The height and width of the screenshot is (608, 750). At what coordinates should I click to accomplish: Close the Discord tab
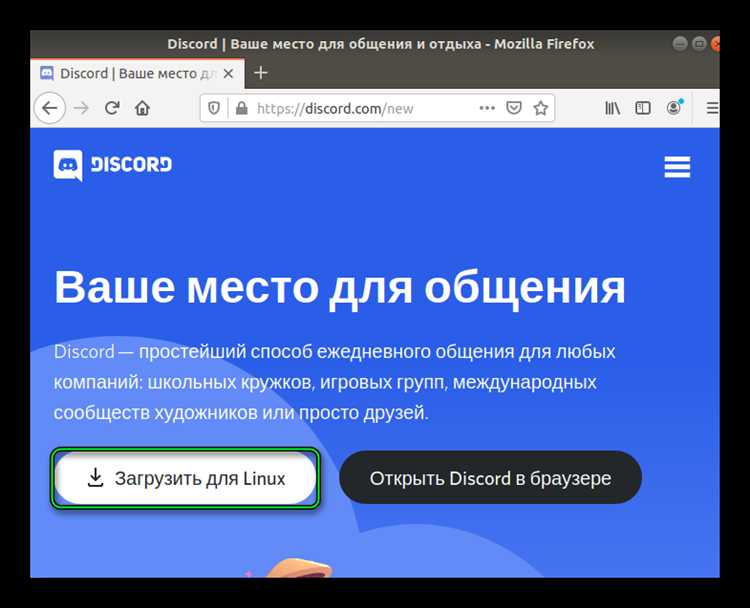click(x=229, y=74)
